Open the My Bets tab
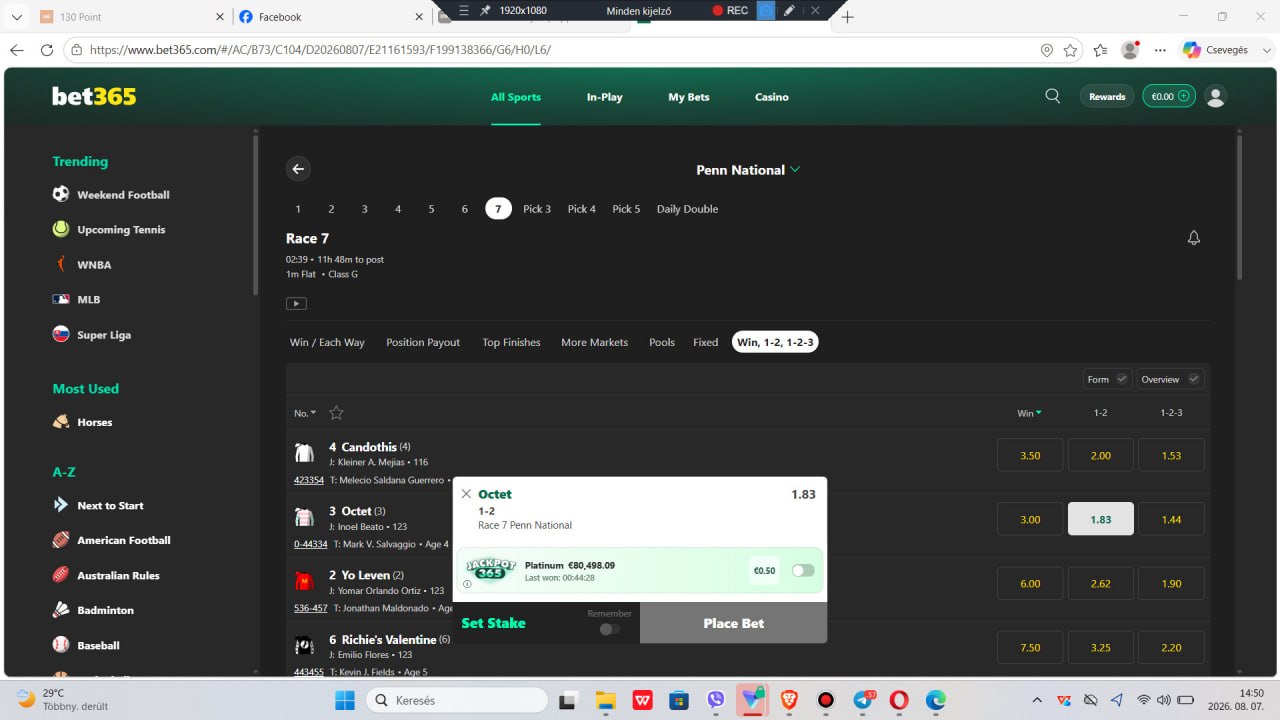 689,97
